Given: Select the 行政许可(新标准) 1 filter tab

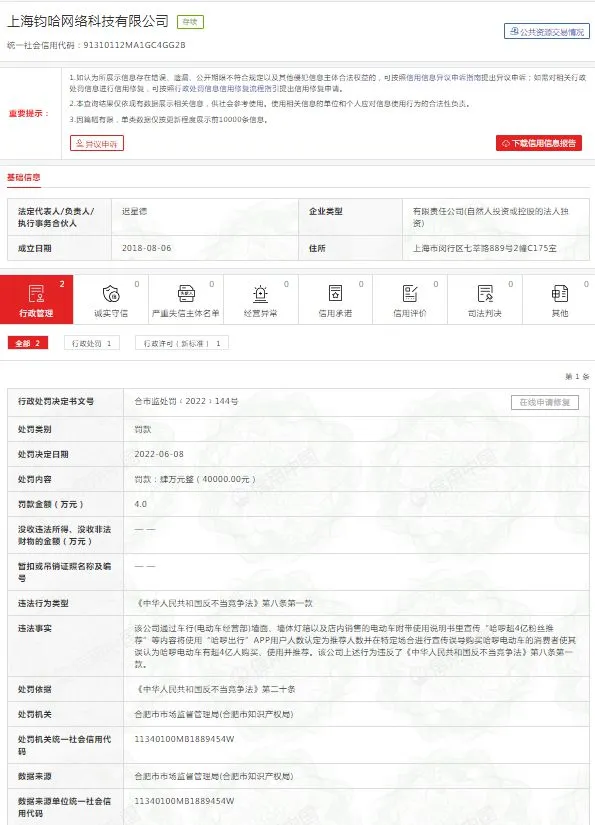Looking at the screenshot, I should tap(181, 343).
